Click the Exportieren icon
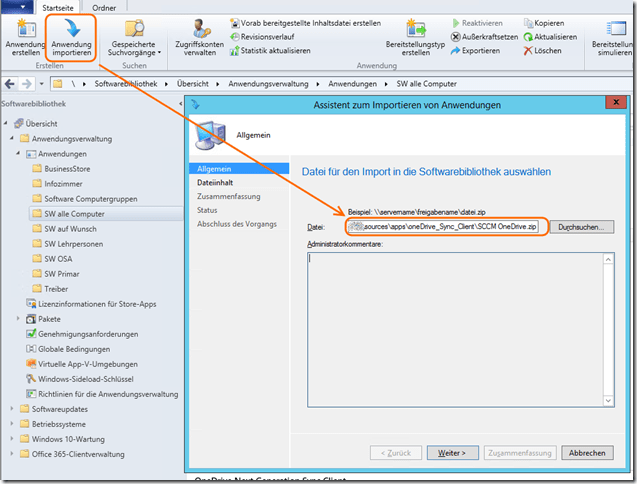This screenshot has height=484, width=637. tap(455, 50)
